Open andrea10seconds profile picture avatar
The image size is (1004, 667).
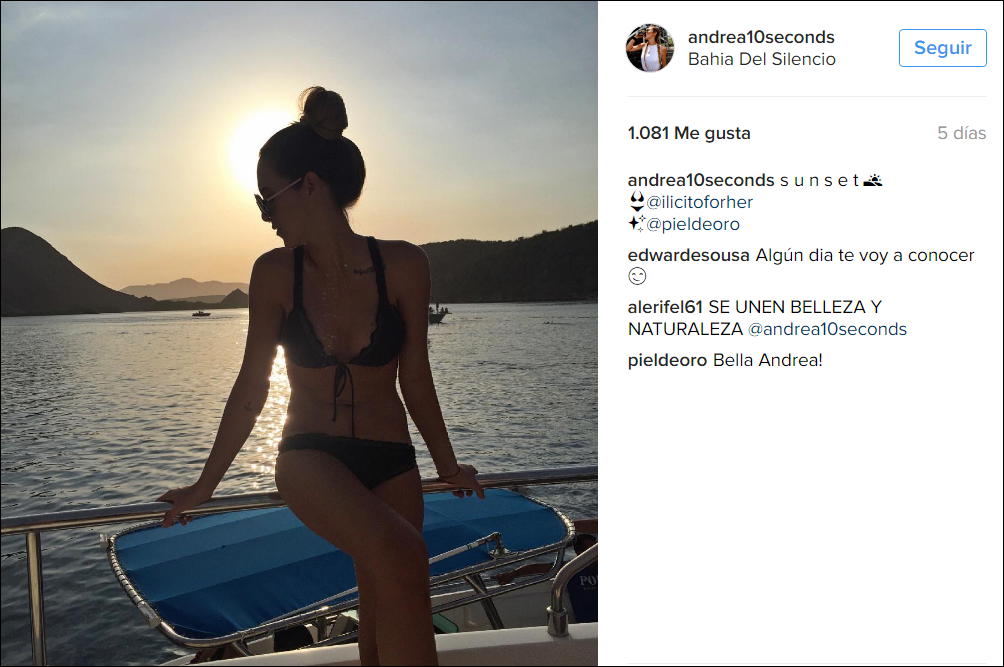pos(650,48)
